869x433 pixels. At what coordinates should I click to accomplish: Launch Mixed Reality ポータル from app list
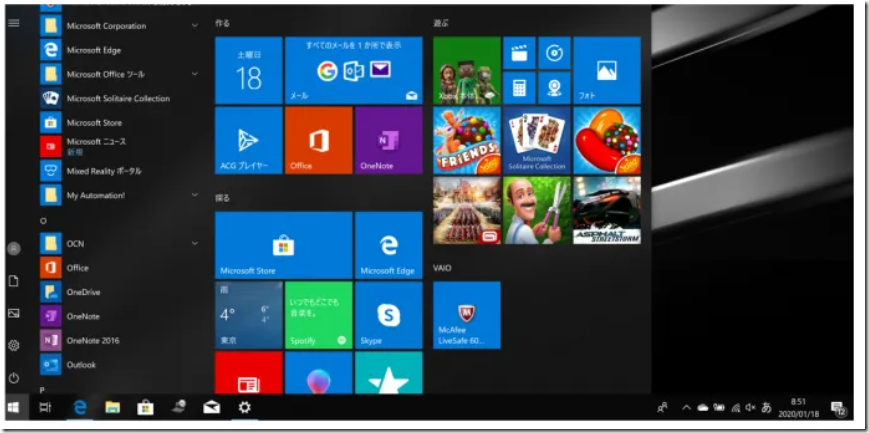120,171
